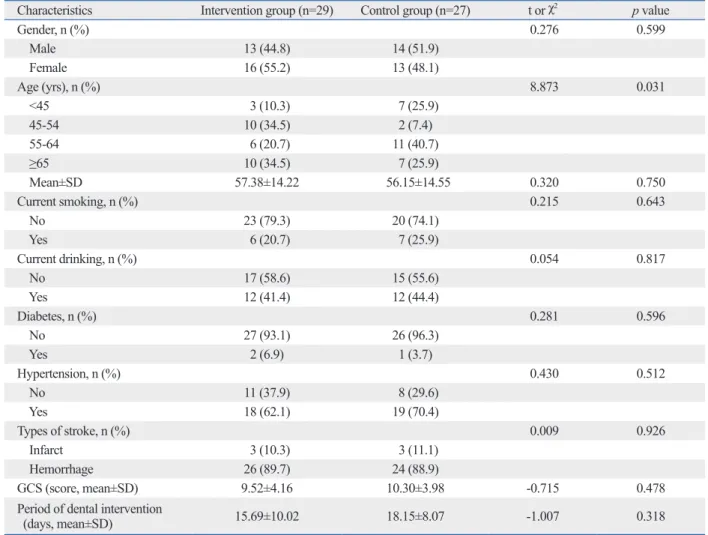The height and width of the screenshot is (535, 708).
Task: Select the 't or χ²' column header
Action: [543, 10]
